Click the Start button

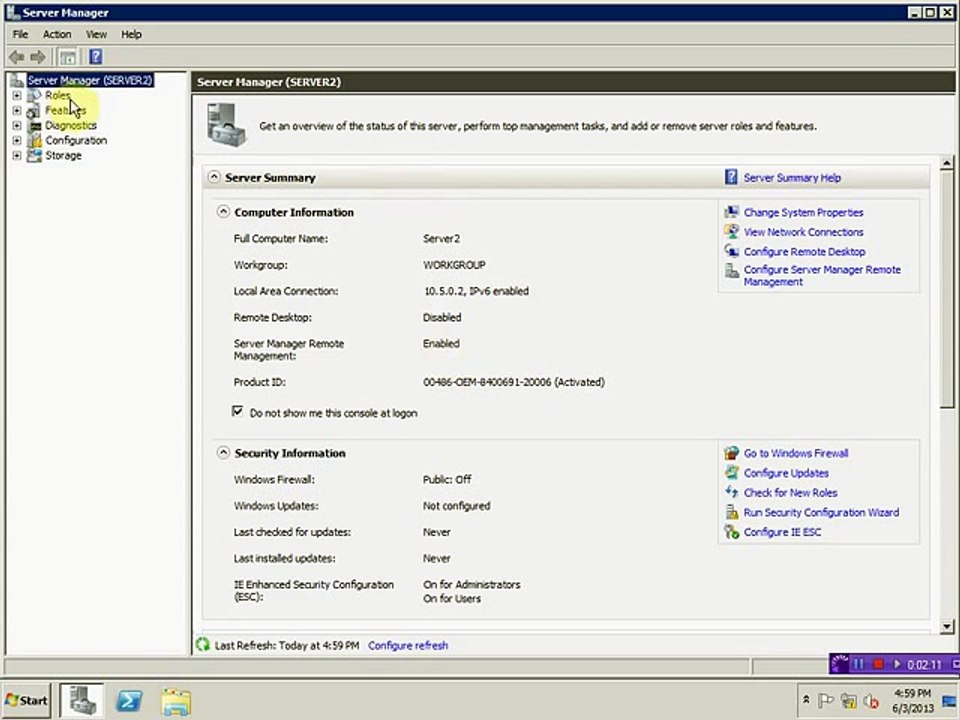coord(26,700)
